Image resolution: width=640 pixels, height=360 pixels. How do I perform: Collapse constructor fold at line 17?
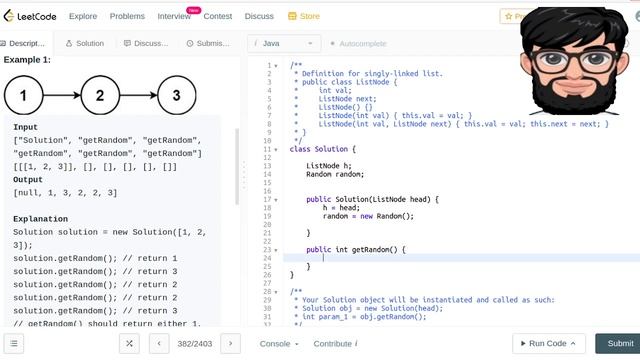pos(276,200)
